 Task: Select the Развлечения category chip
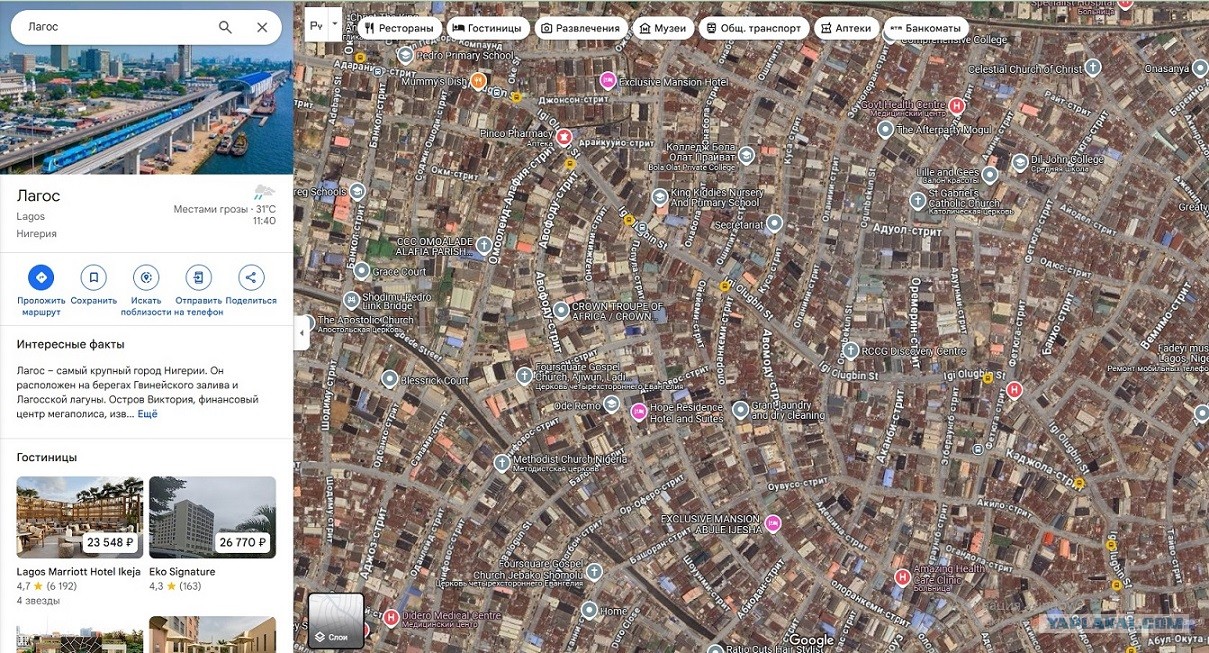click(581, 28)
